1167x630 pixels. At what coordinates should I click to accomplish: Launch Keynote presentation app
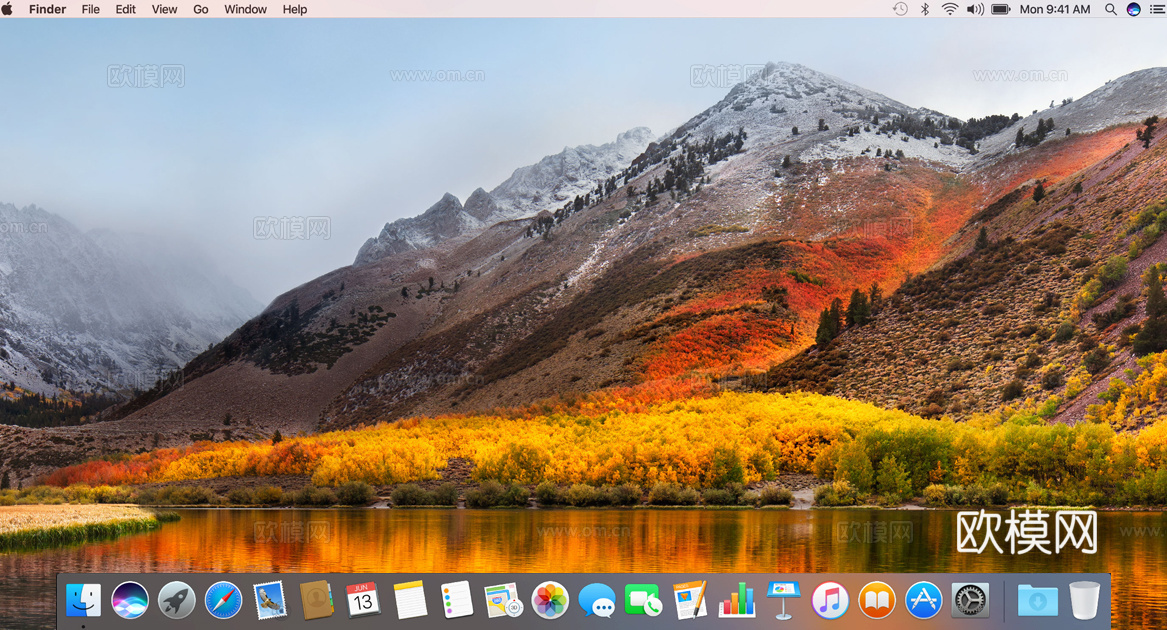pos(783,600)
